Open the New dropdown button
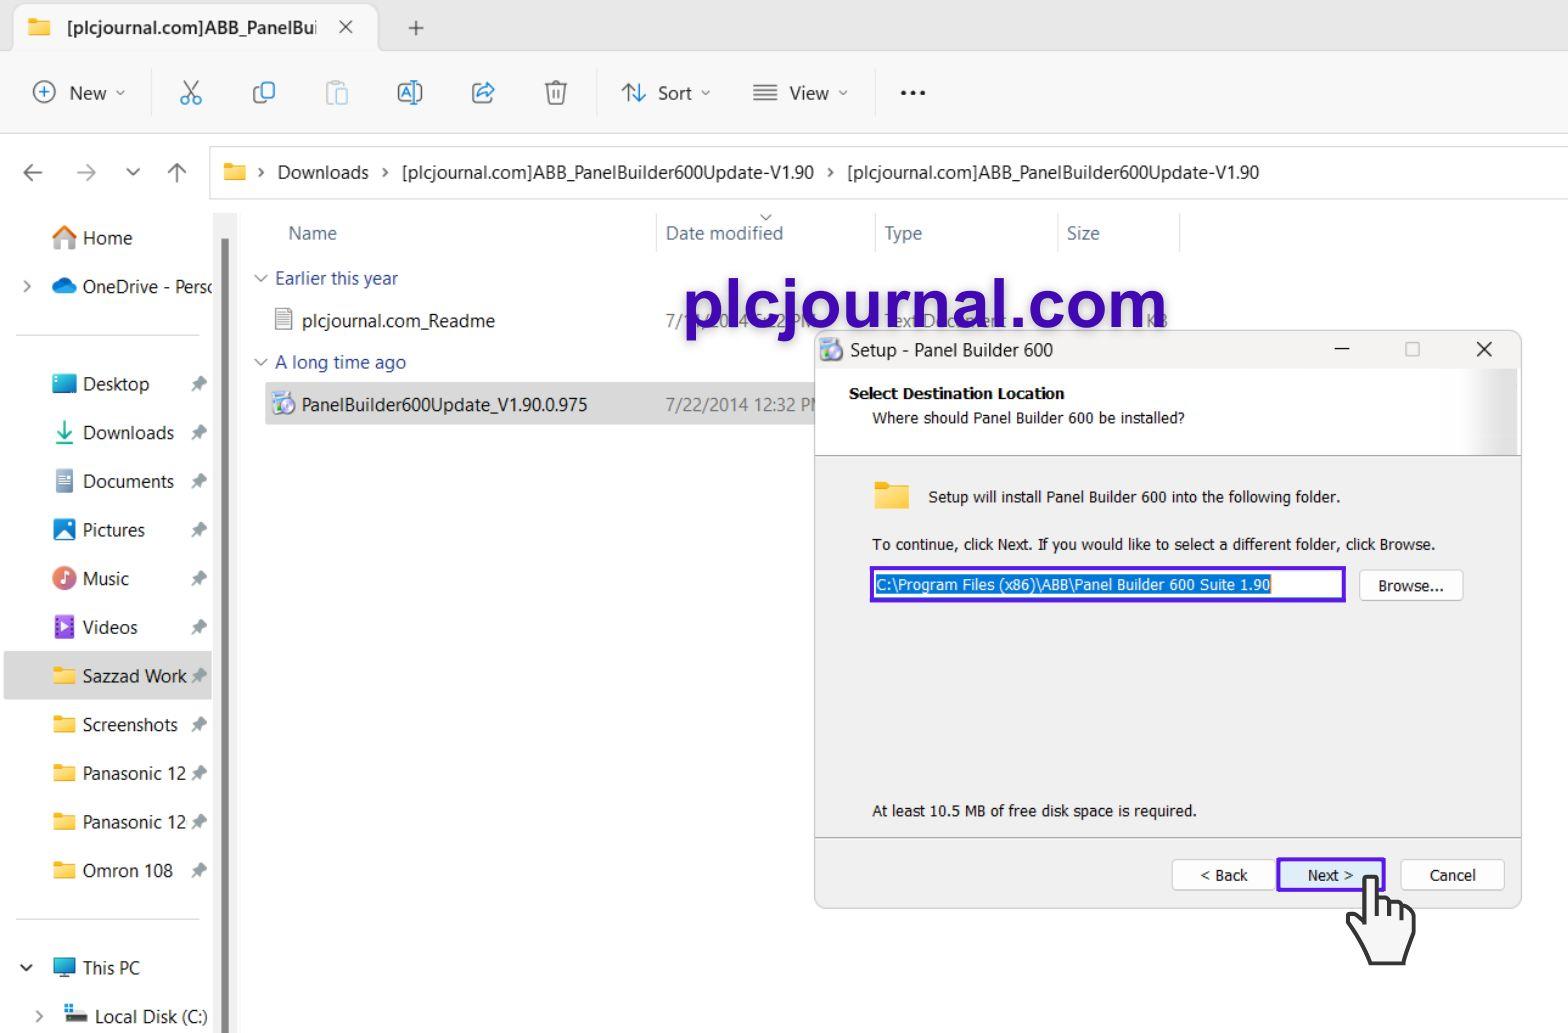 80,93
